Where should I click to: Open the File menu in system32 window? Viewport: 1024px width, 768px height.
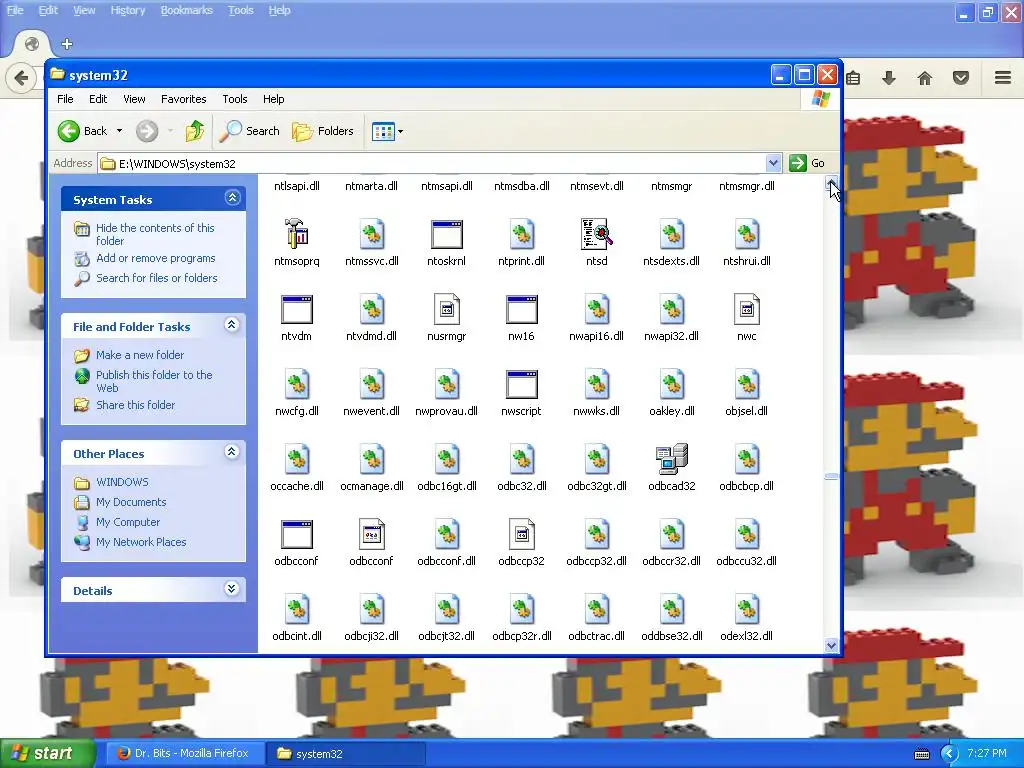coord(65,99)
